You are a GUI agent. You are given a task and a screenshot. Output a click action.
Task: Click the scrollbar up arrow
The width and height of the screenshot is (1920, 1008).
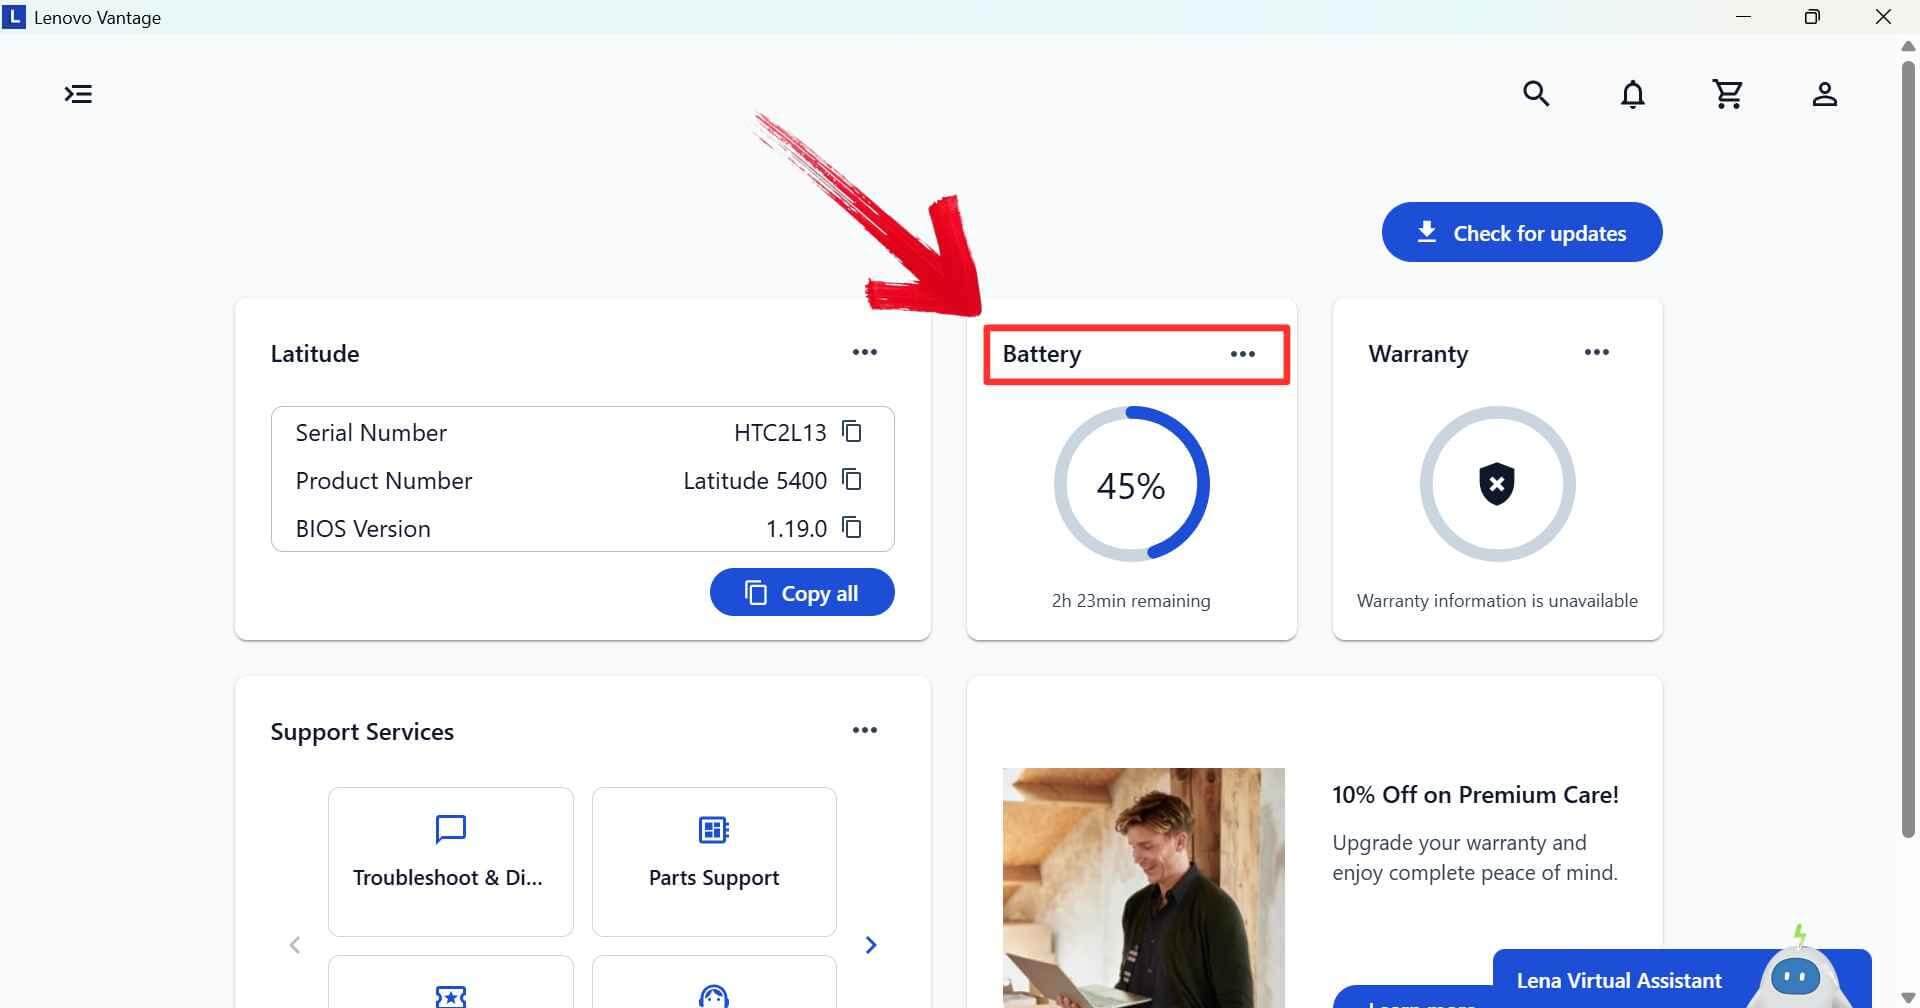click(x=1908, y=46)
